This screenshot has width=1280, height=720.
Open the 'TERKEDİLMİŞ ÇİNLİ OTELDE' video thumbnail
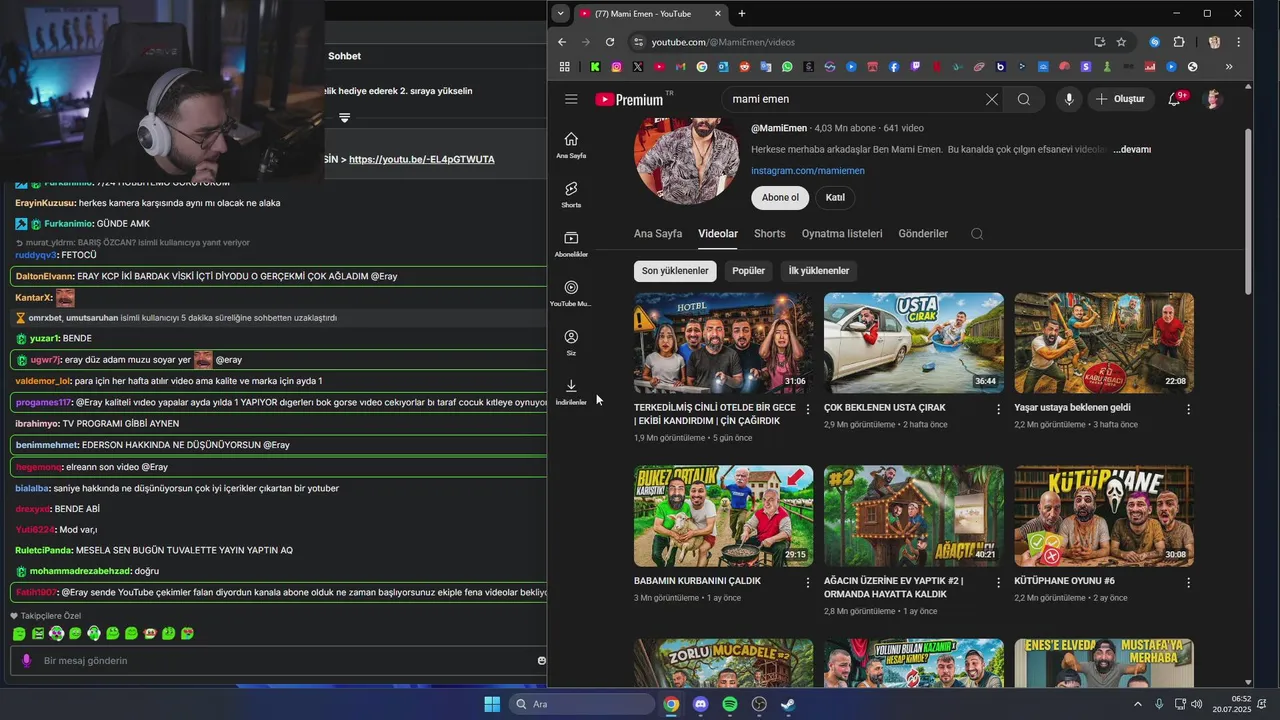point(723,343)
